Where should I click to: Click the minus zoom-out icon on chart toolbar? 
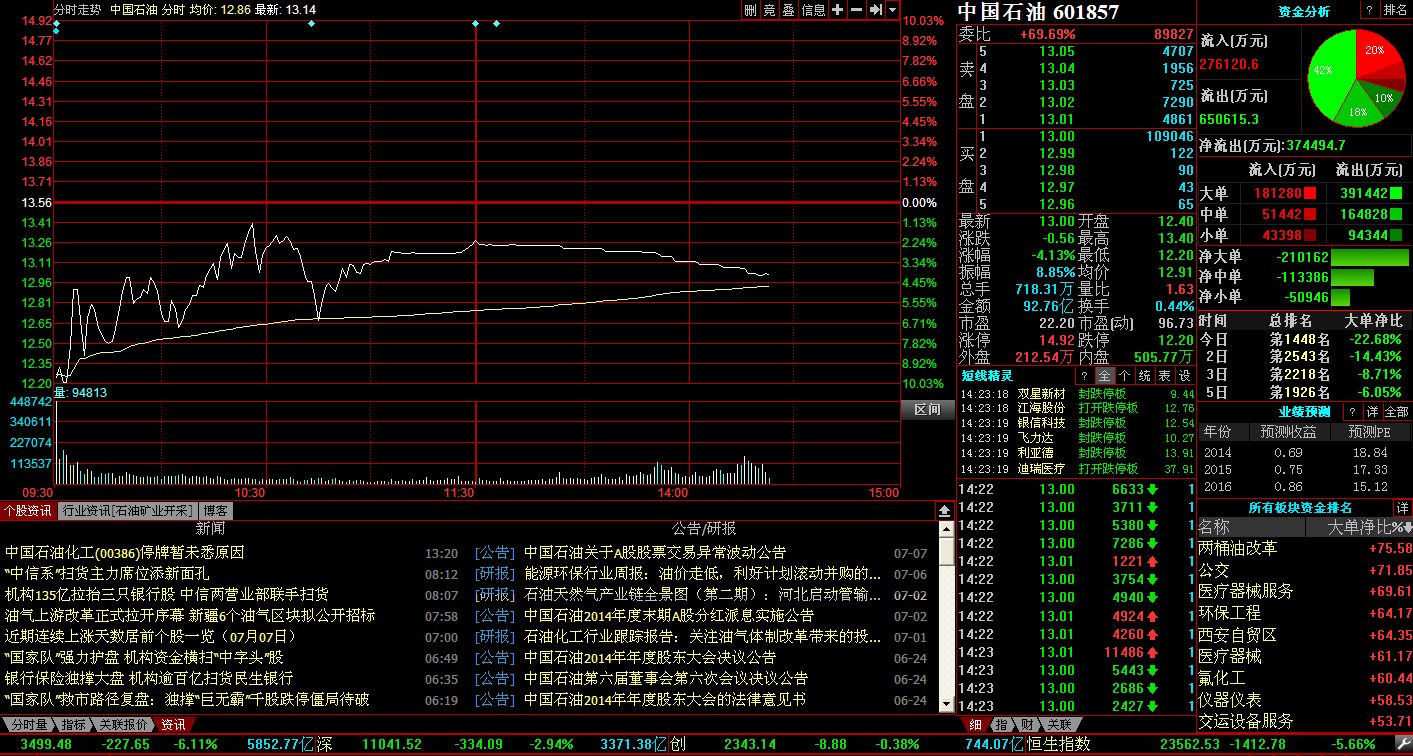tap(856, 10)
